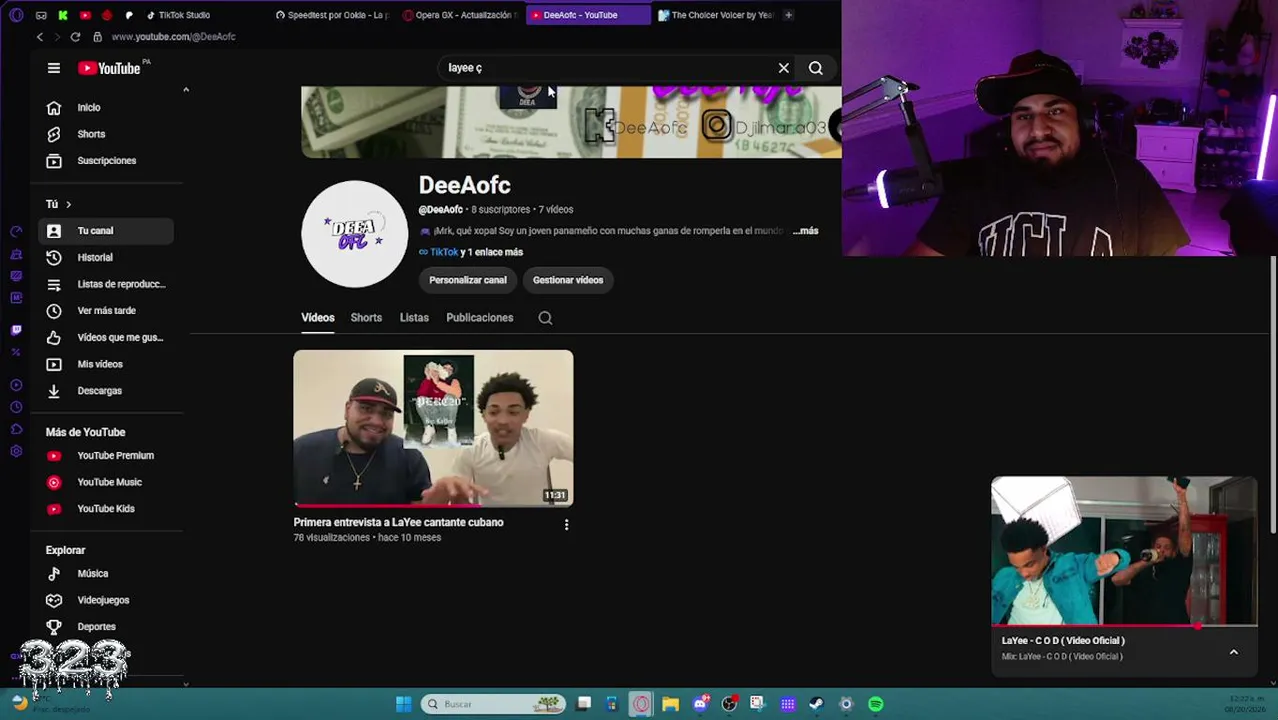This screenshot has width=1278, height=720.
Task: Click the DeeAofc channel avatar
Action: [355, 233]
